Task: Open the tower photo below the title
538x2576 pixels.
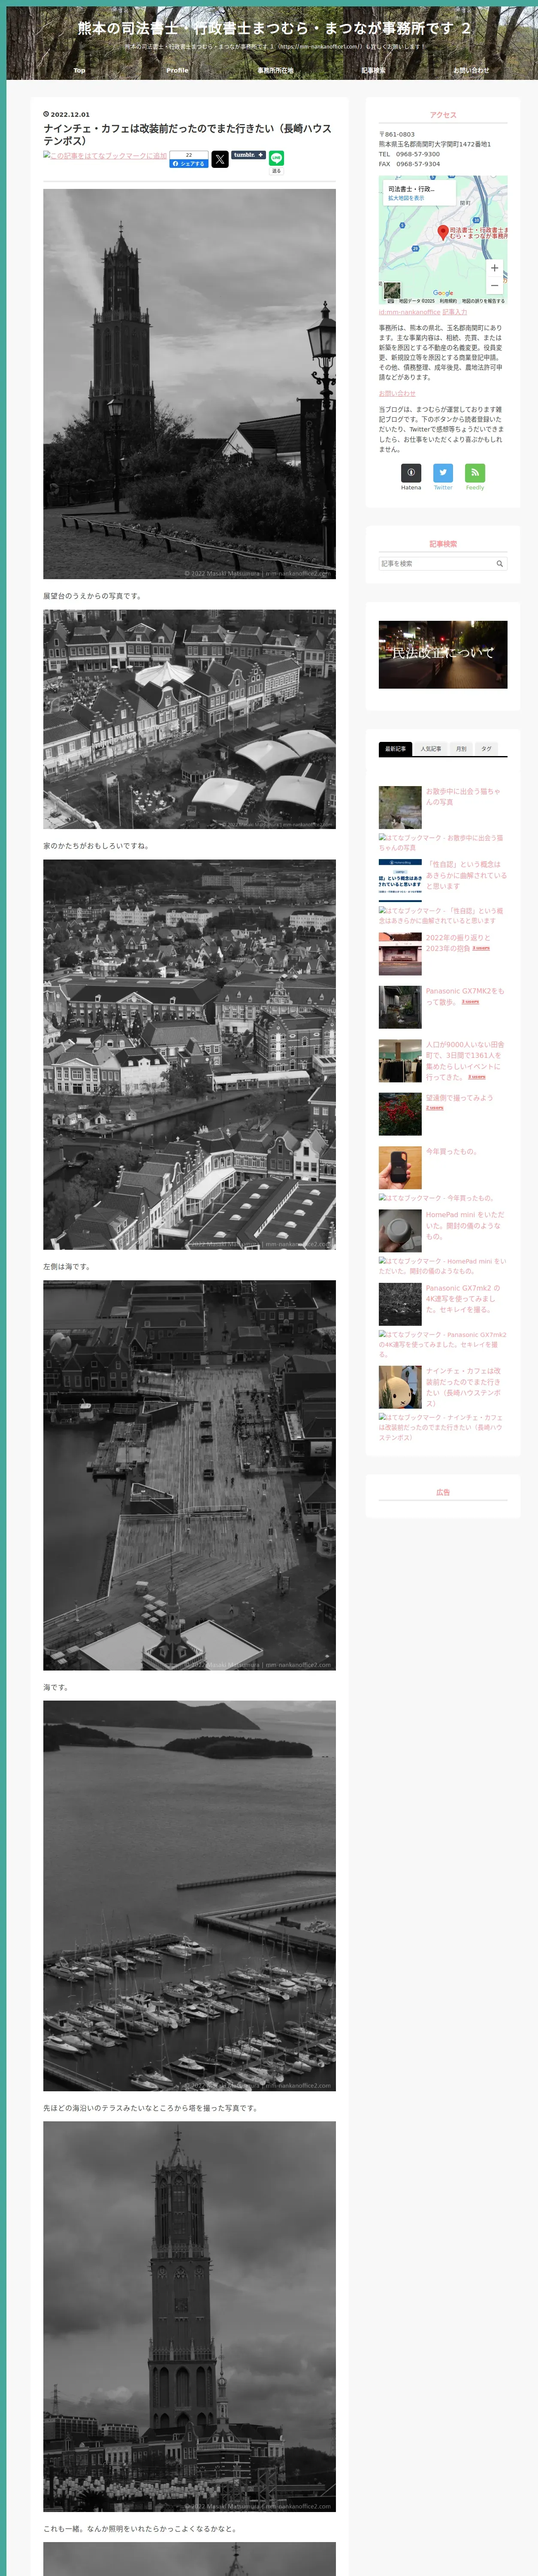Action: pos(189,384)
